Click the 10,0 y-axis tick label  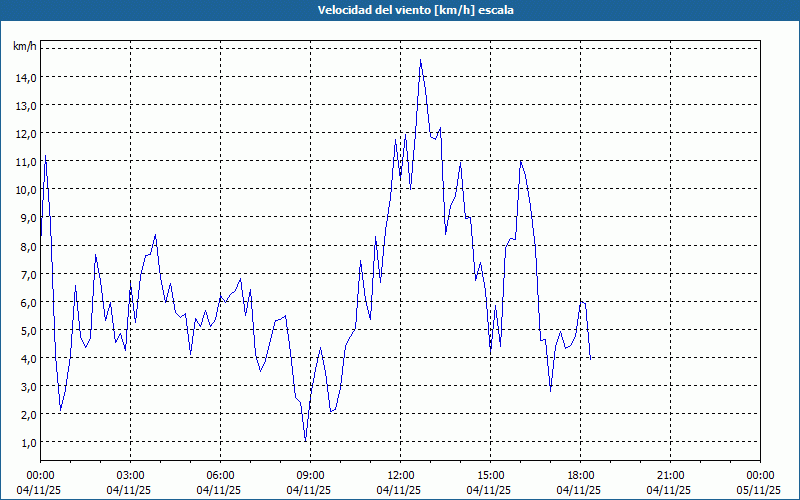(x=26, y=189)
